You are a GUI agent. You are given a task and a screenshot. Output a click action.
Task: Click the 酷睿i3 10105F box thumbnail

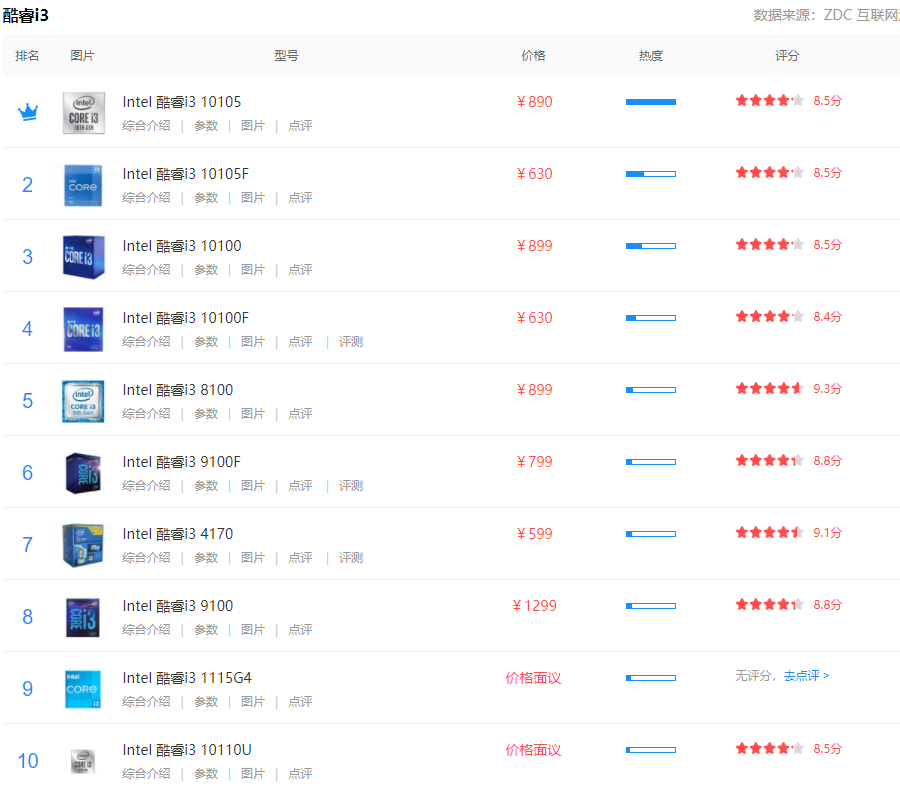click(83, 185)
